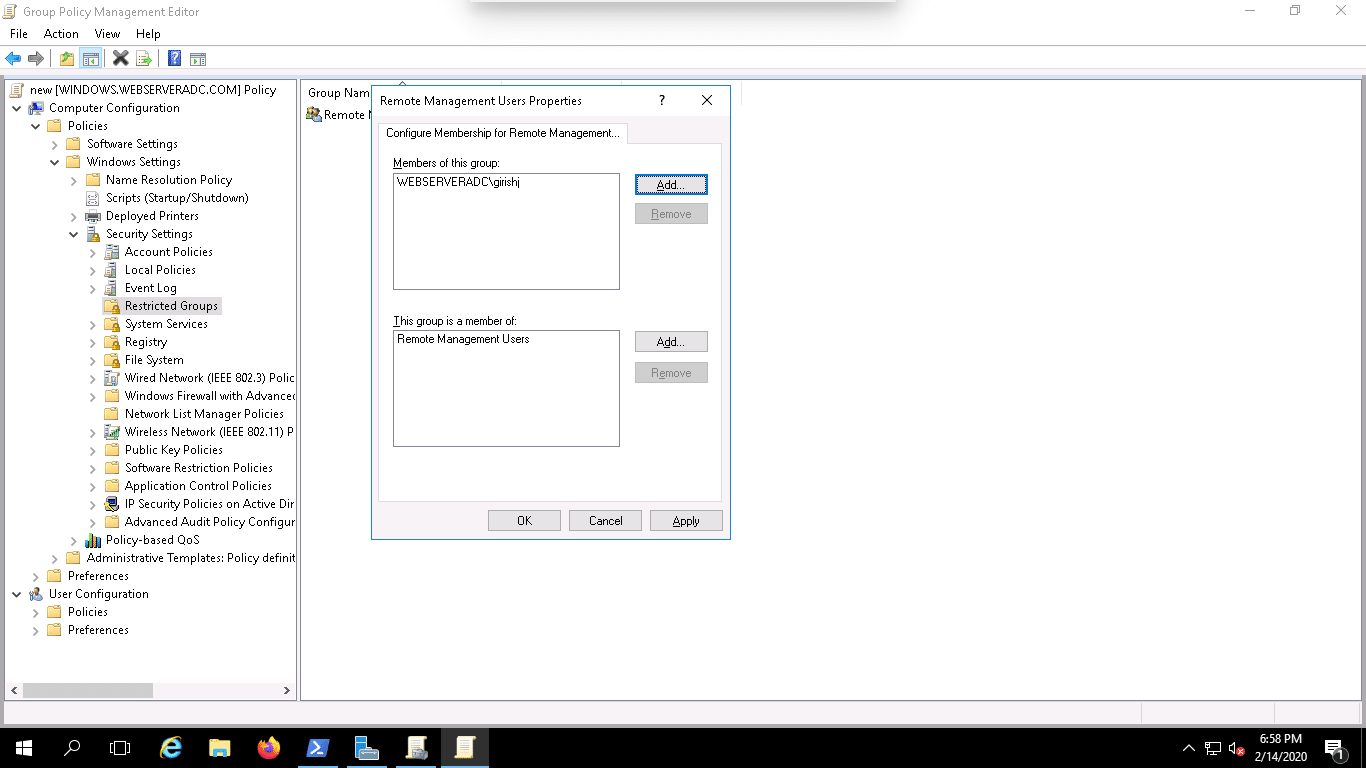Open the Help menu
This screenshot has height=768, width=1366.
(148, 34)
